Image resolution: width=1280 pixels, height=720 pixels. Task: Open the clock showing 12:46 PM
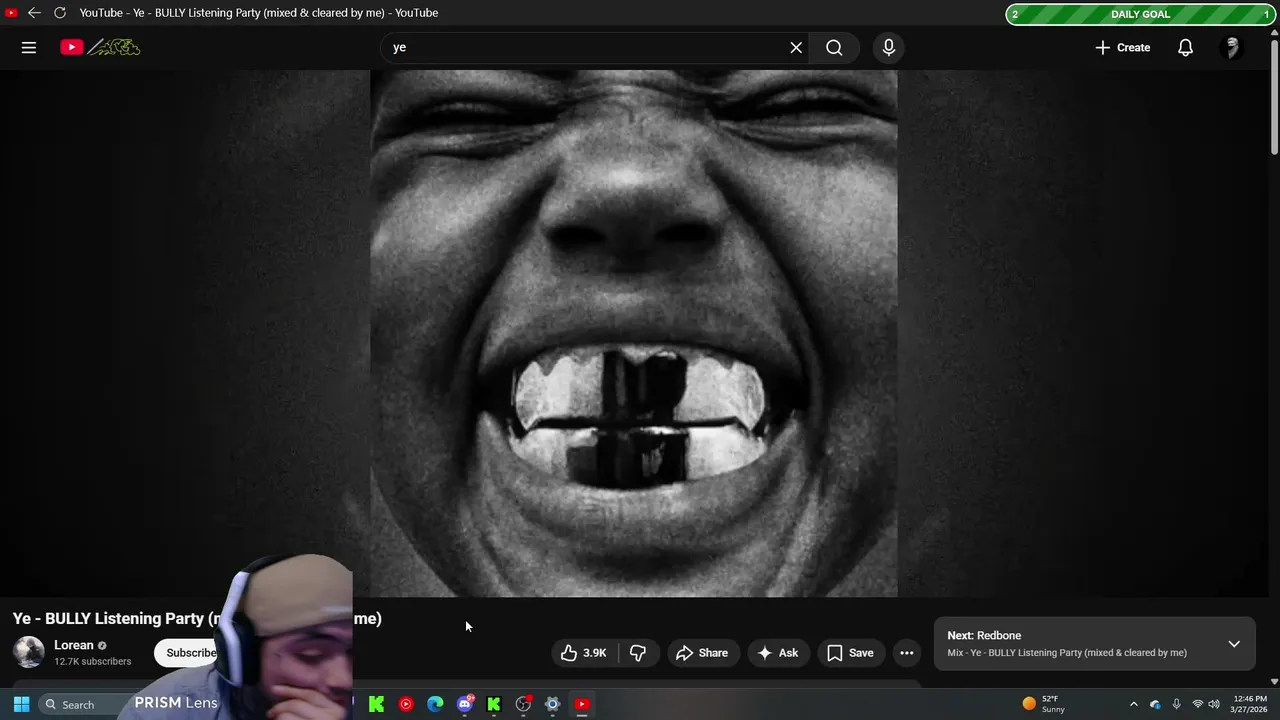click(x=1250, y=704)
